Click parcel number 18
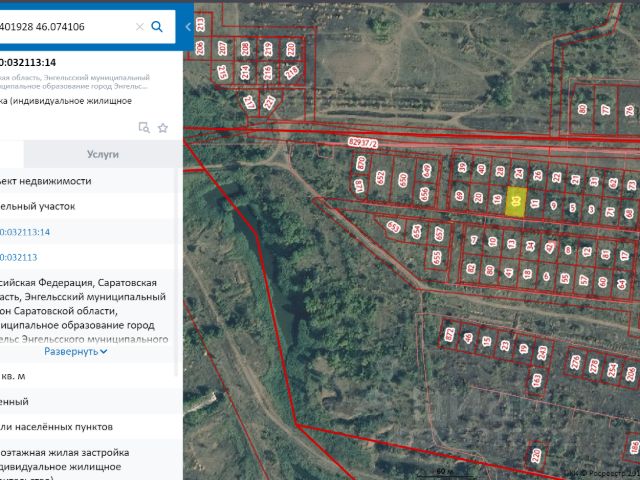 [527, 274]
